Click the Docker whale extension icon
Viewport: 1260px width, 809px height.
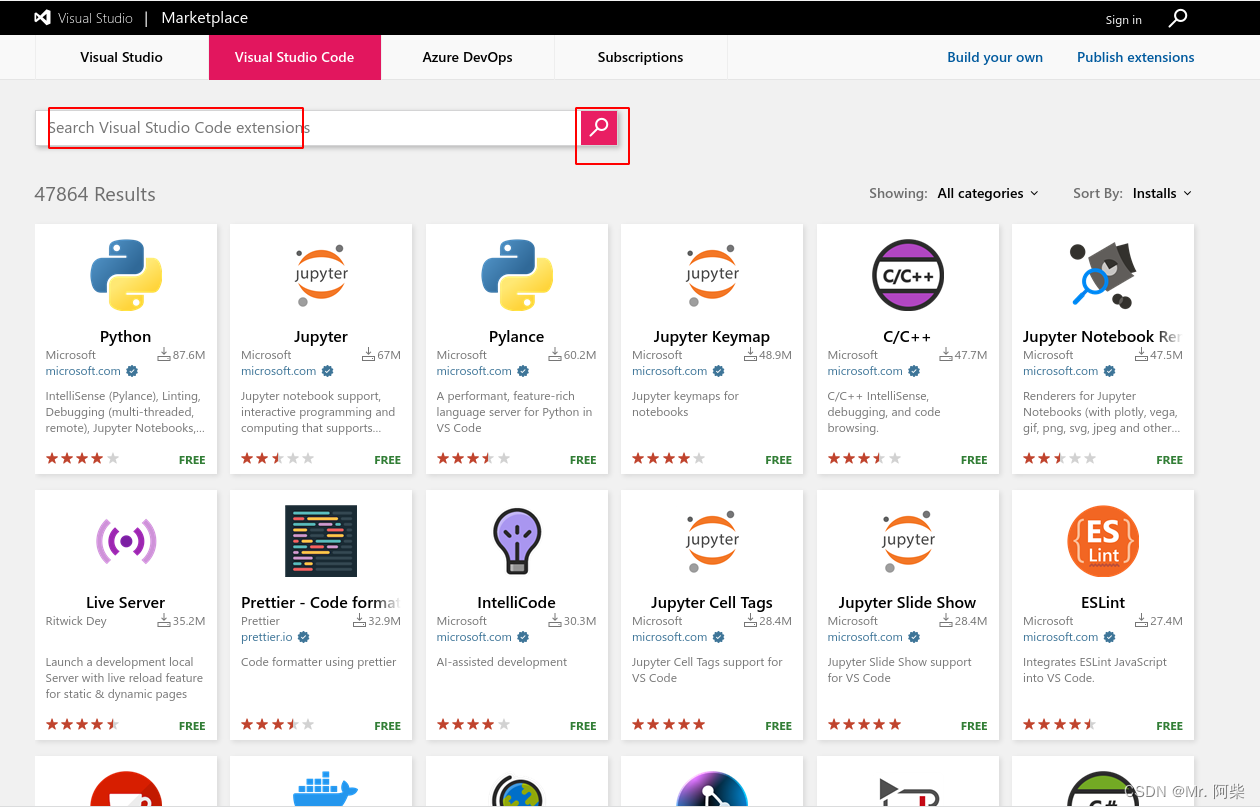[325, 788]
